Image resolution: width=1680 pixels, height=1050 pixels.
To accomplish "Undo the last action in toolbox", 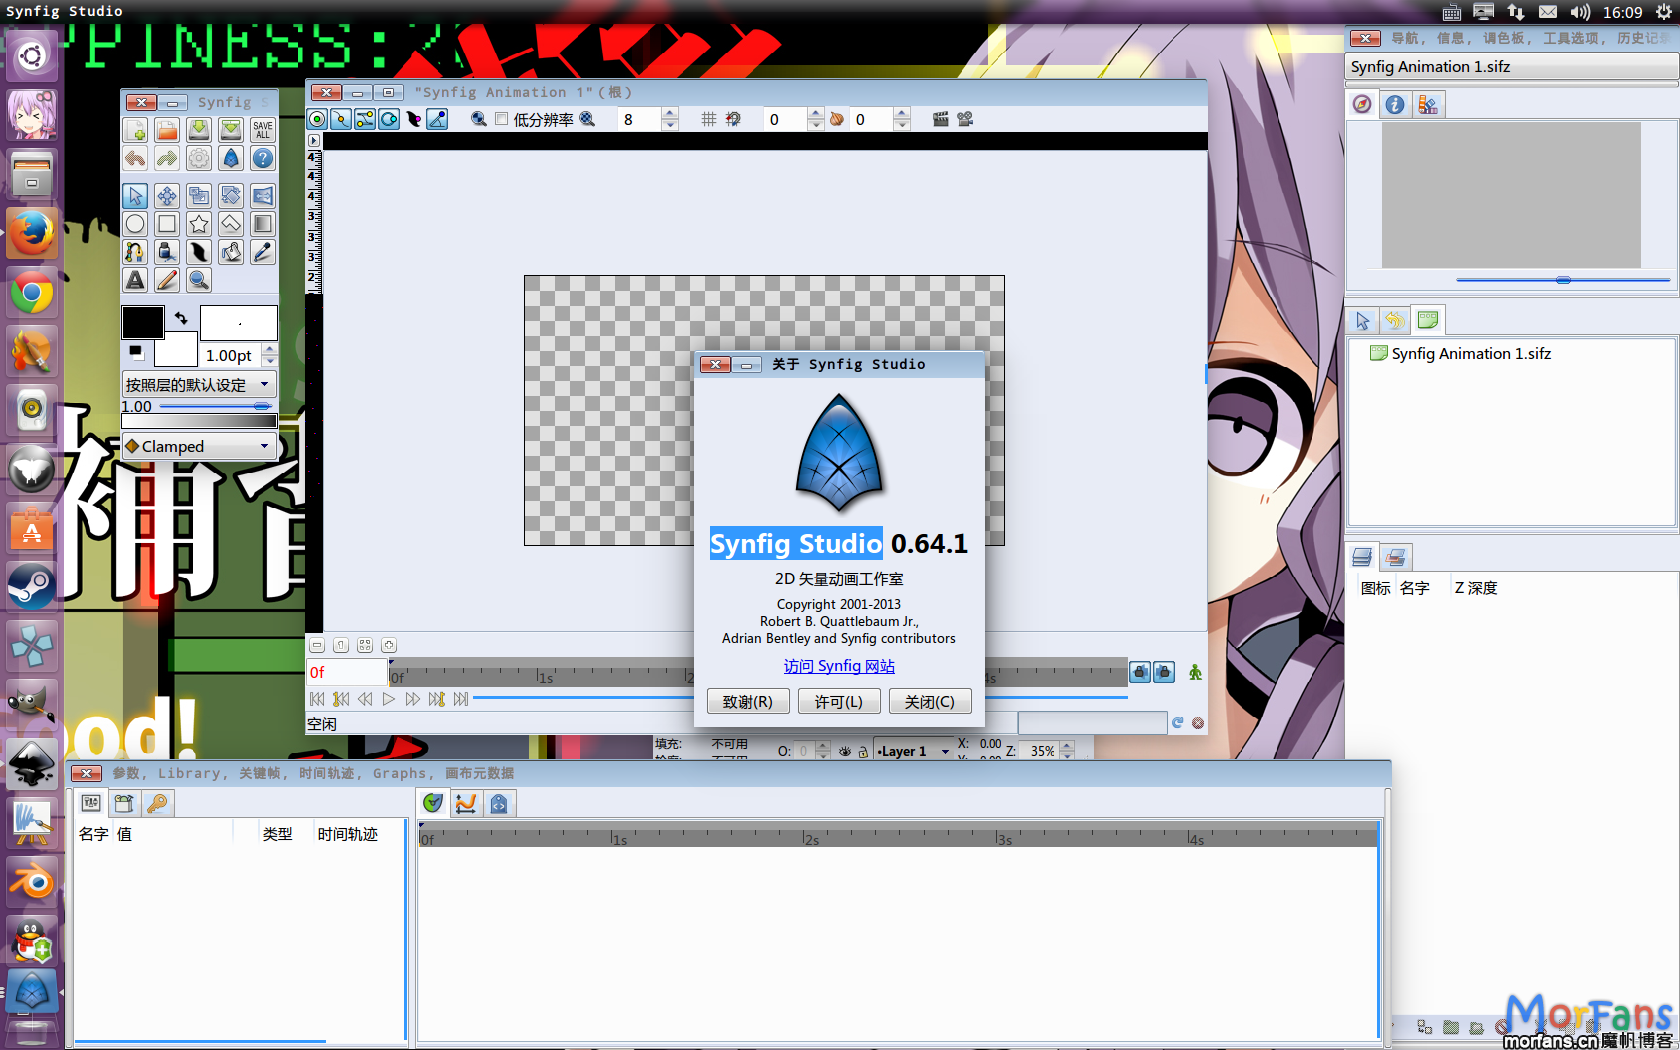I will coord(135,158).
